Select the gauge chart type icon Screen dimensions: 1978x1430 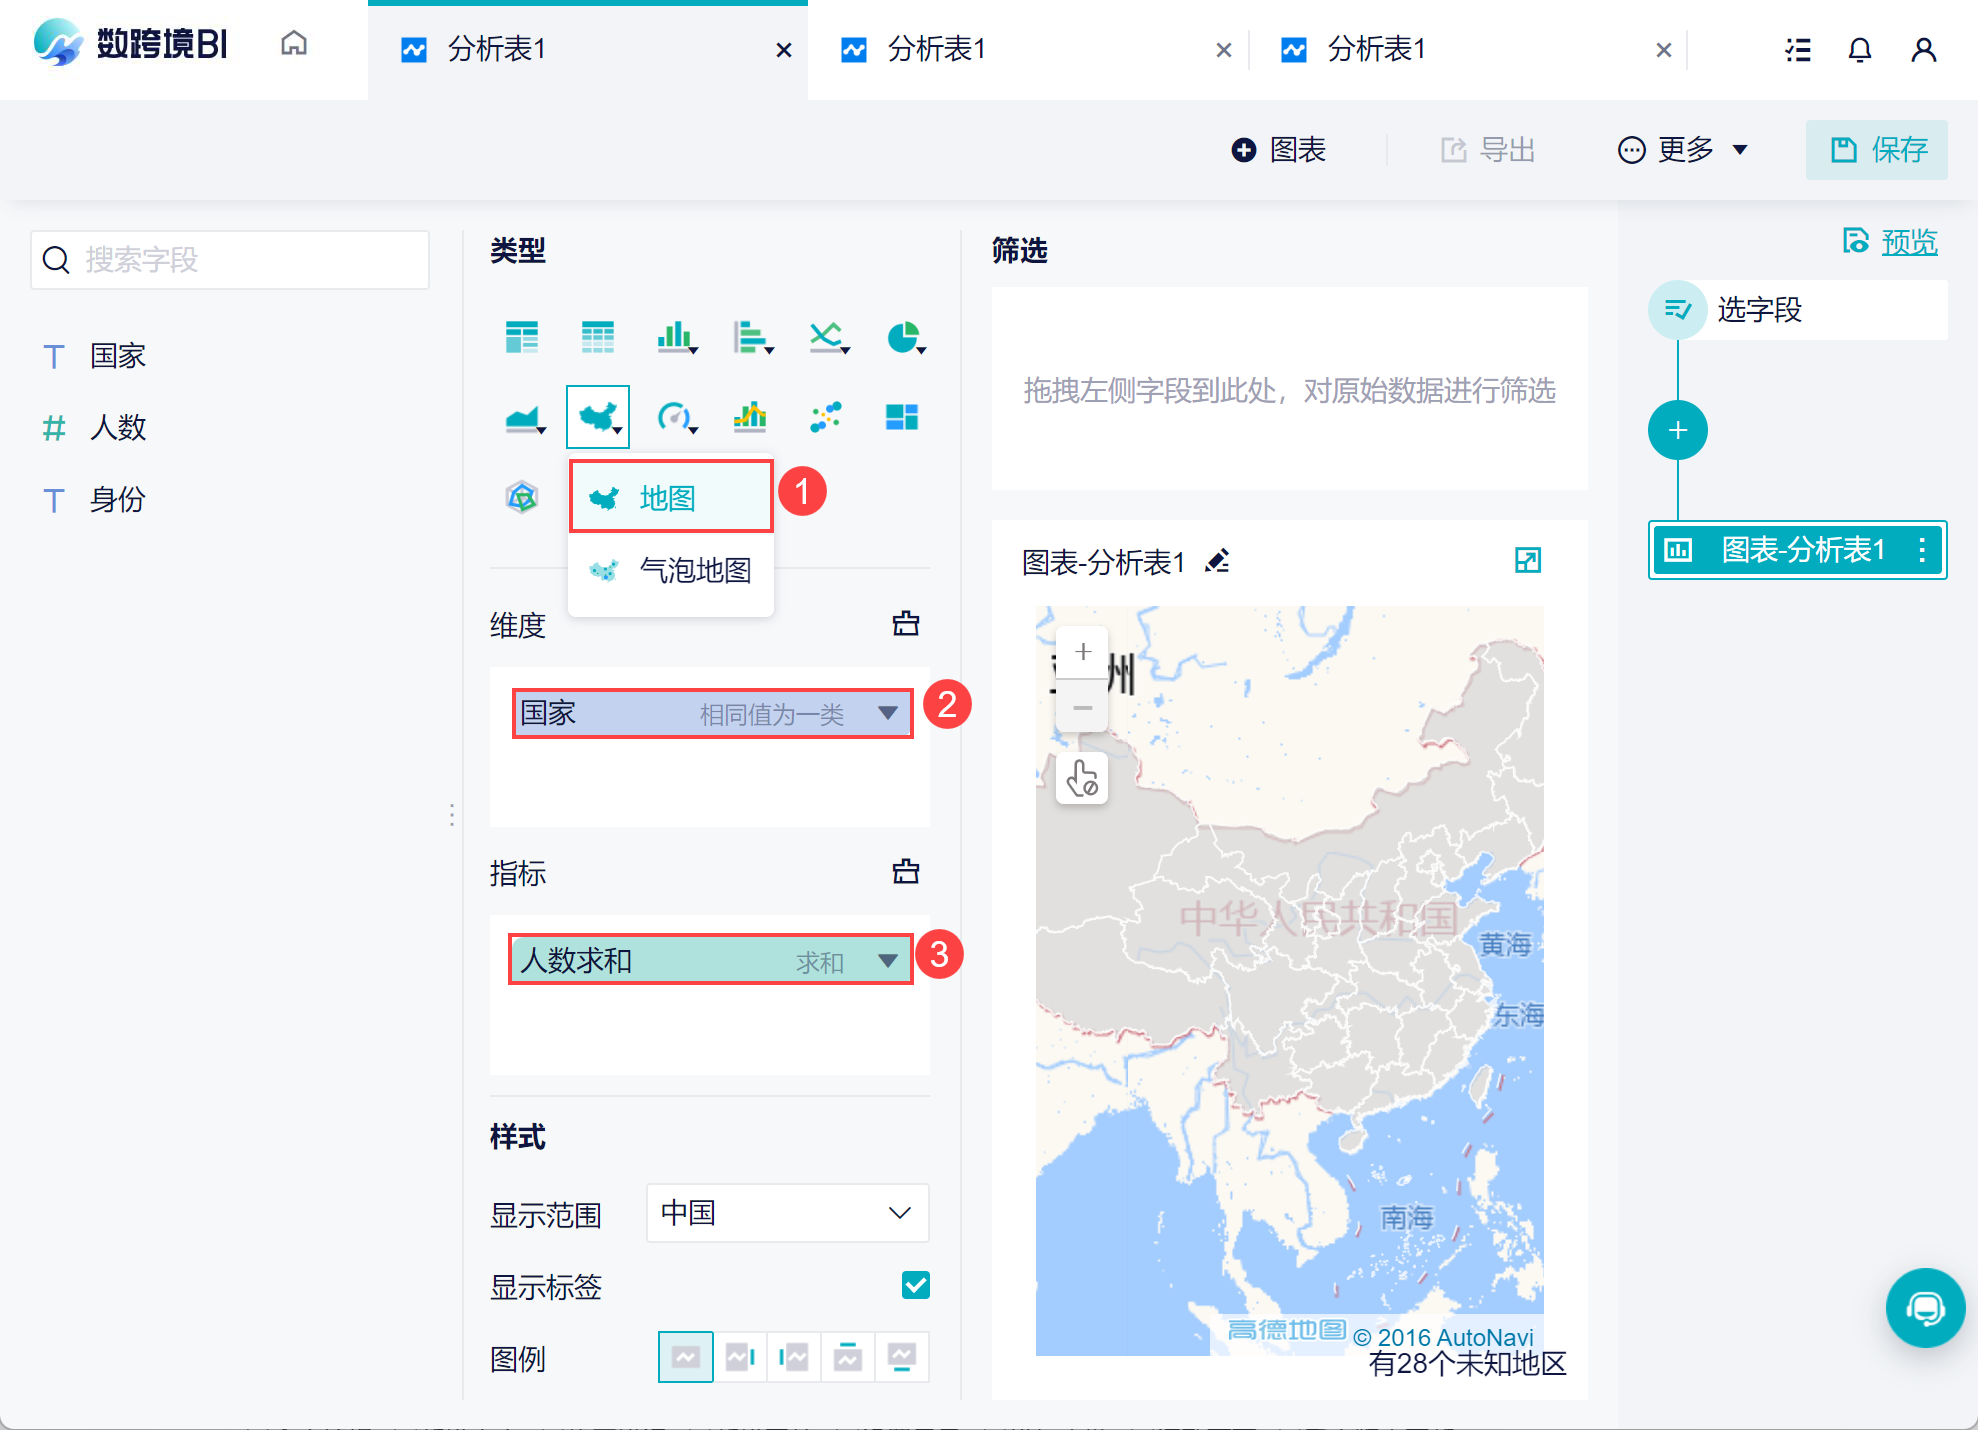pyautogui.click(x=674, y=416)
